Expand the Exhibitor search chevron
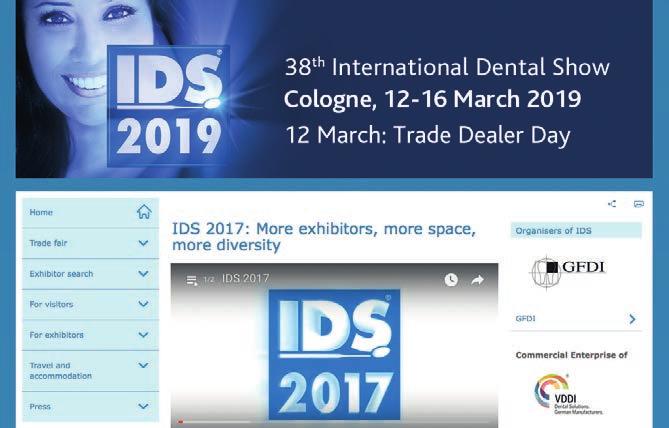 coord(143,274)
